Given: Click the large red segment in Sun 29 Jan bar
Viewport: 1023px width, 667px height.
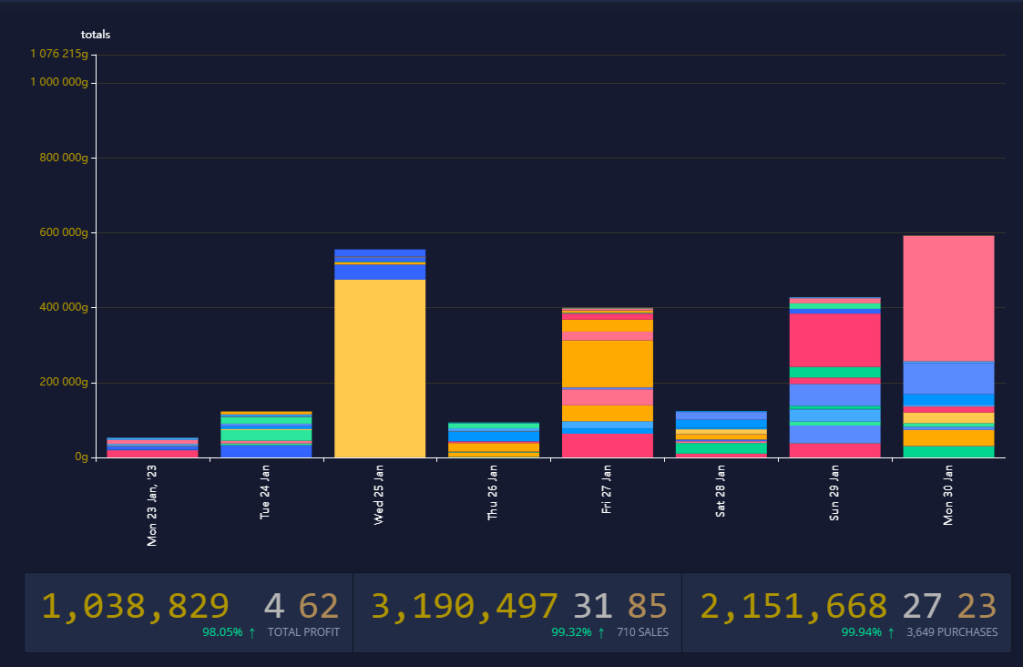Looking at the screenshot, I should [834, 340].
